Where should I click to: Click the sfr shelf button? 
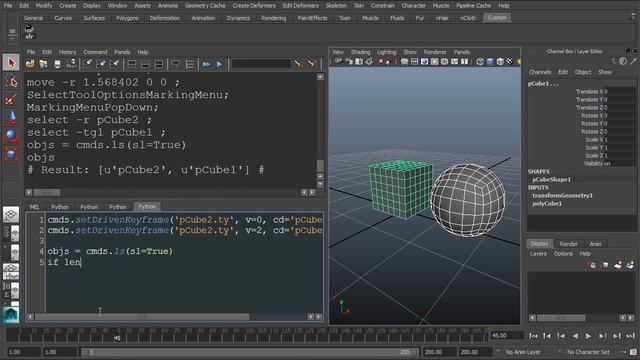coord(29,33)
